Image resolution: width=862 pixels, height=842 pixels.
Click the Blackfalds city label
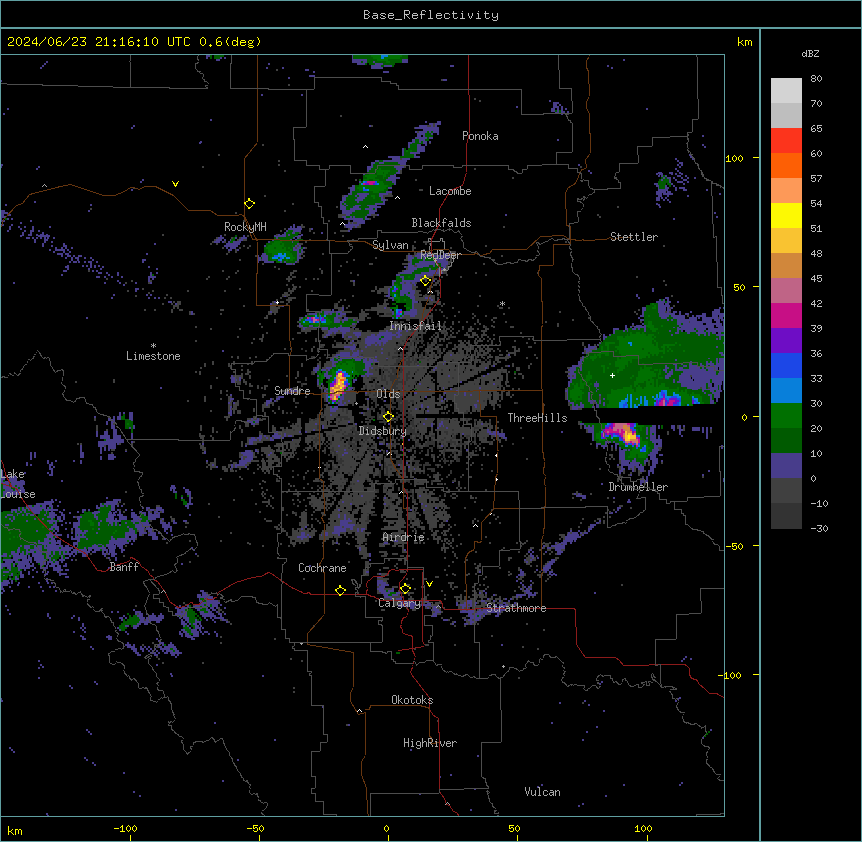(441, 223)
